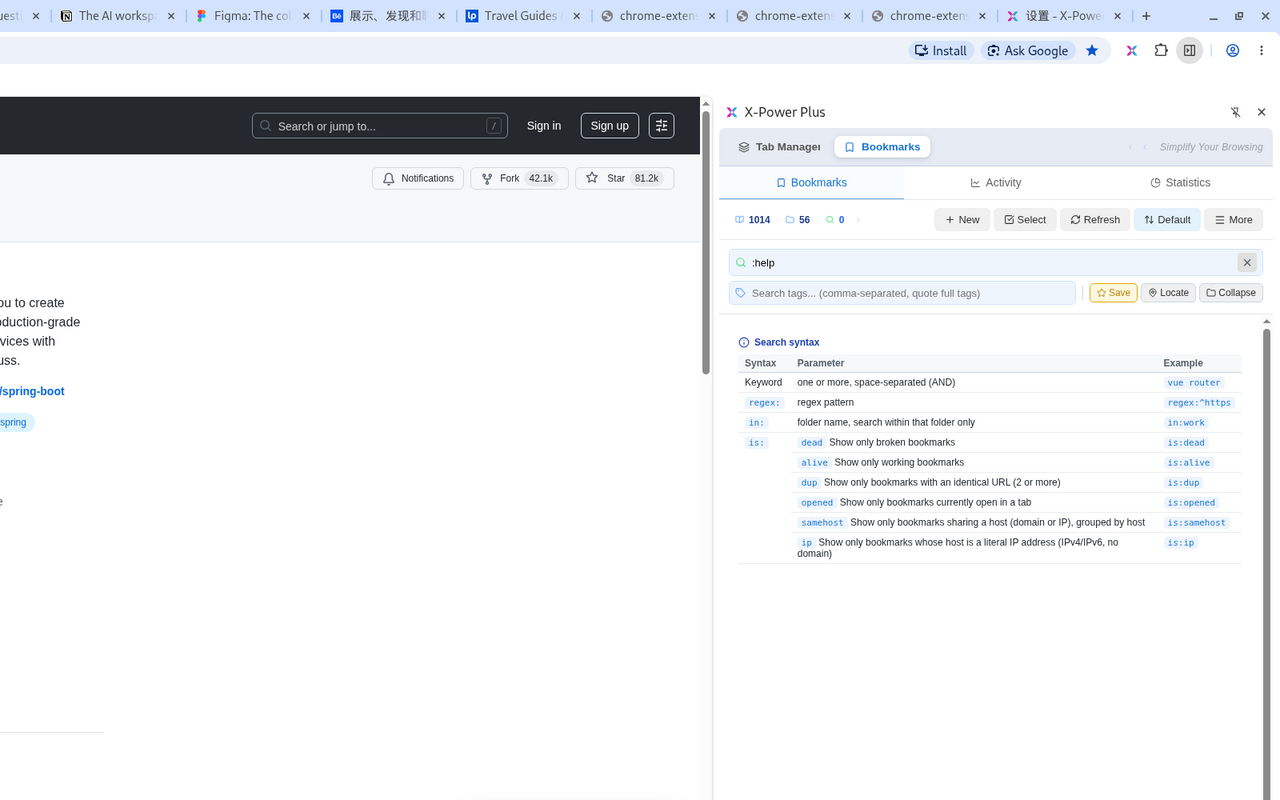Clear the :help search query
This screenshot has height=800, width=1280.
[x=1247, y=263]
